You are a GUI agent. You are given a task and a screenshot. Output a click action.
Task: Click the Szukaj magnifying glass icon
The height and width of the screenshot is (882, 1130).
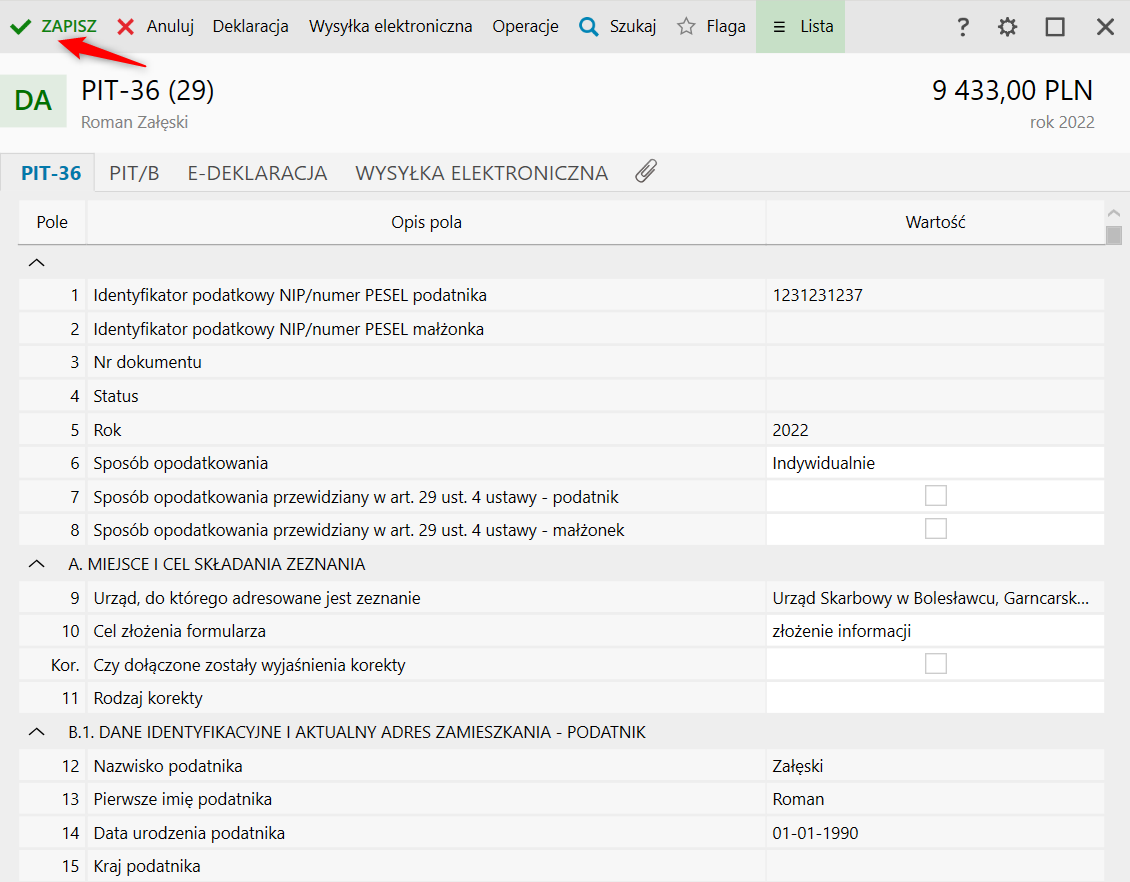click(x=589, y=27)
